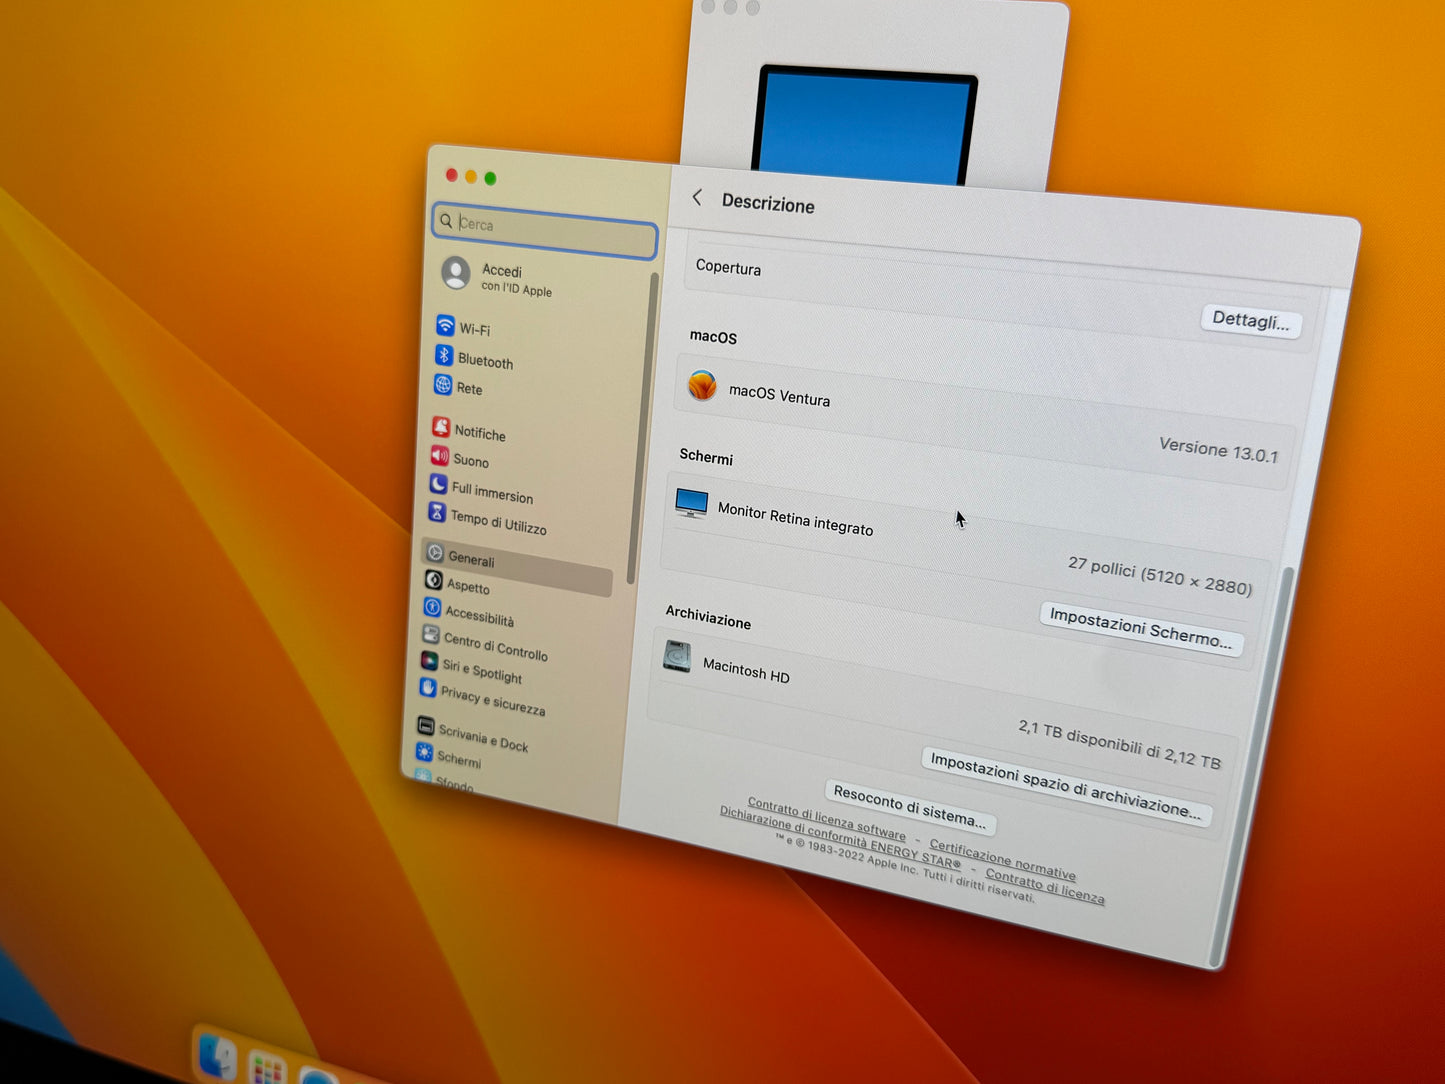Select the Suono speaker icon
The width and height of the screenshot is (1445, 1084).
[439, 456]
